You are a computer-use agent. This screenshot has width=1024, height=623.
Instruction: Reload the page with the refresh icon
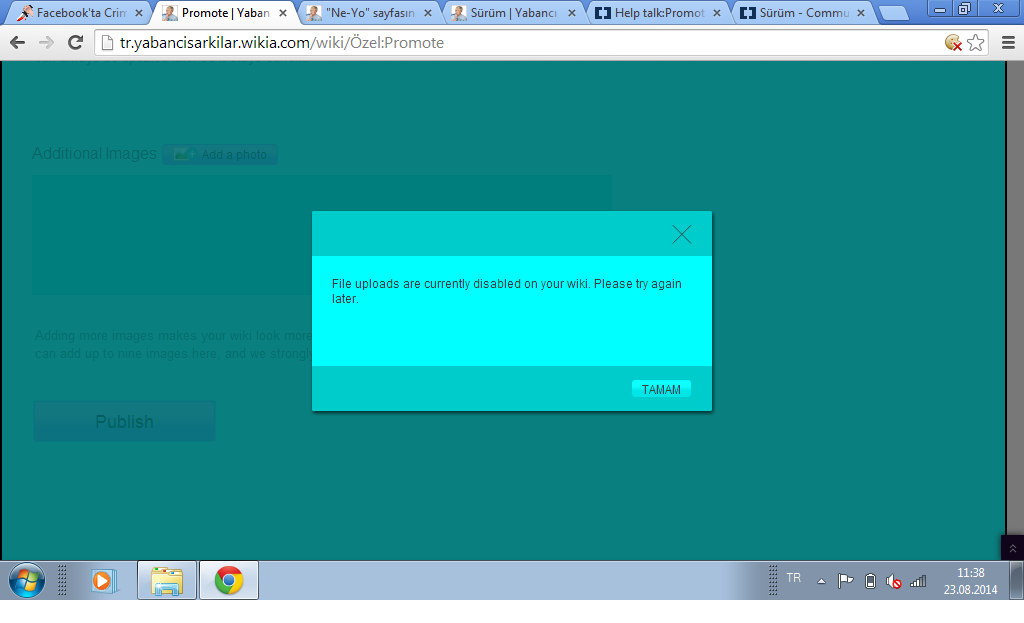tap(76, 42)
